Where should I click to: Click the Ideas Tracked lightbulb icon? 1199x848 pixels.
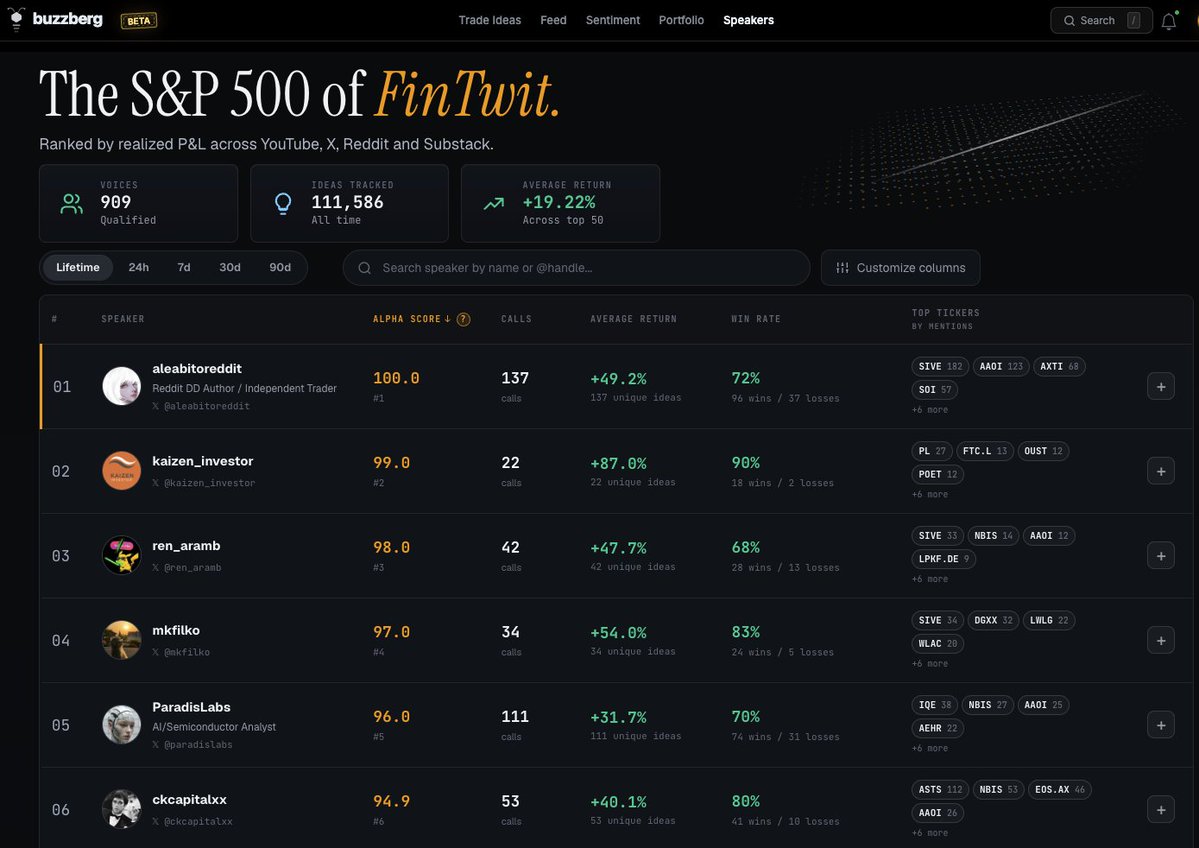click(283, 203)
